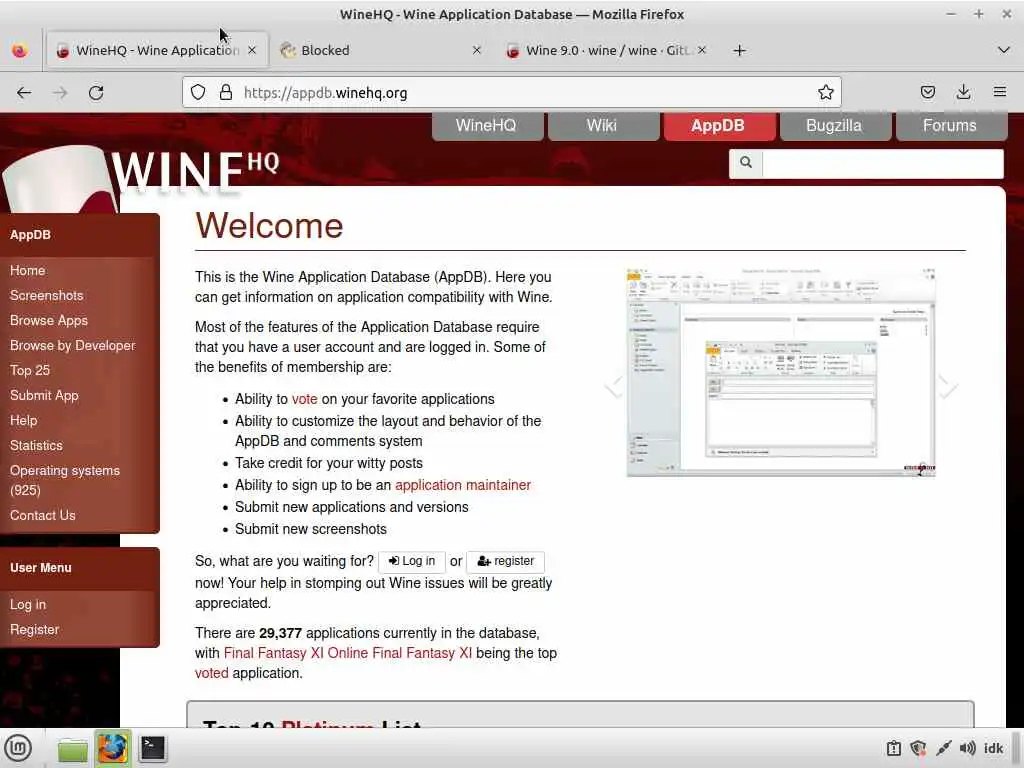Reload the current page
The image size is (1024, 768).
[x=96, y=93]
